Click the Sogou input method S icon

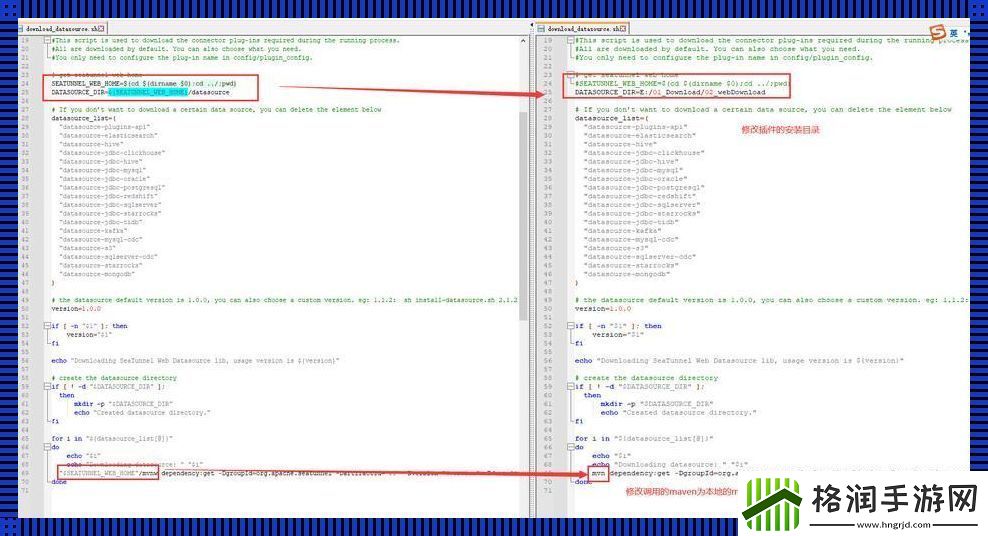click(x=937, y=33)
